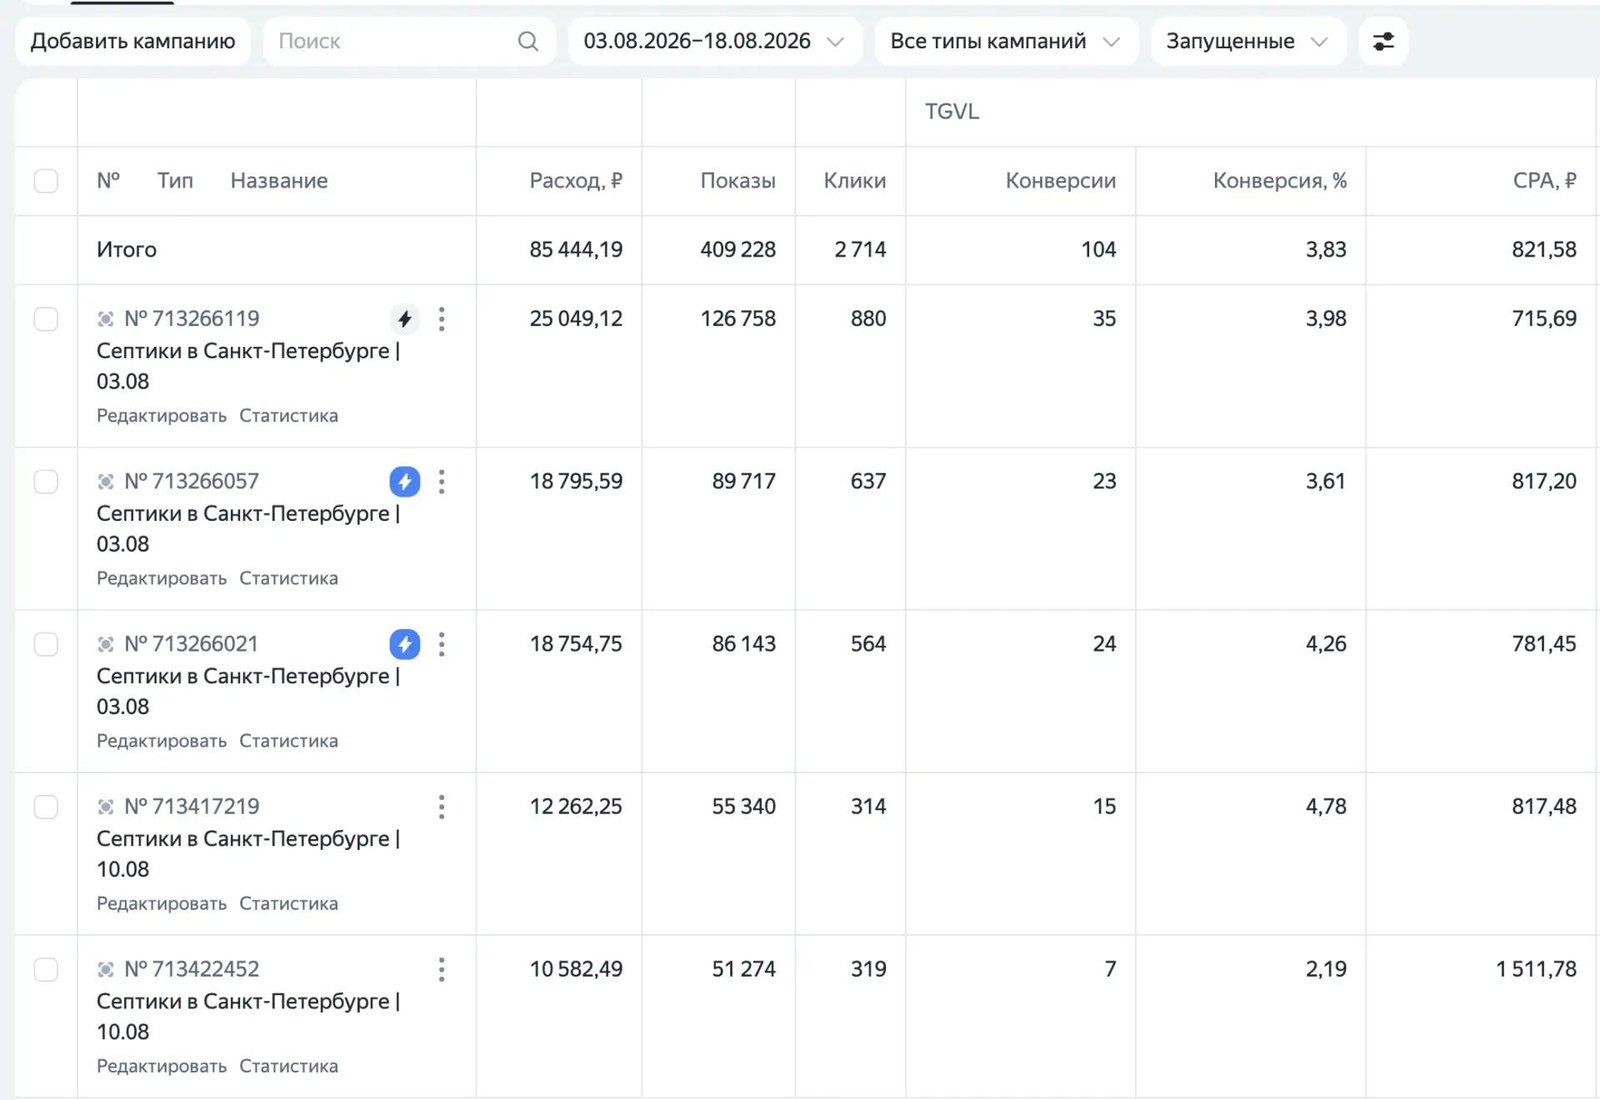Open three-dot menu for campaign 713266119
Viewport: 1600px width, 1100px height.
pos(441,319)
